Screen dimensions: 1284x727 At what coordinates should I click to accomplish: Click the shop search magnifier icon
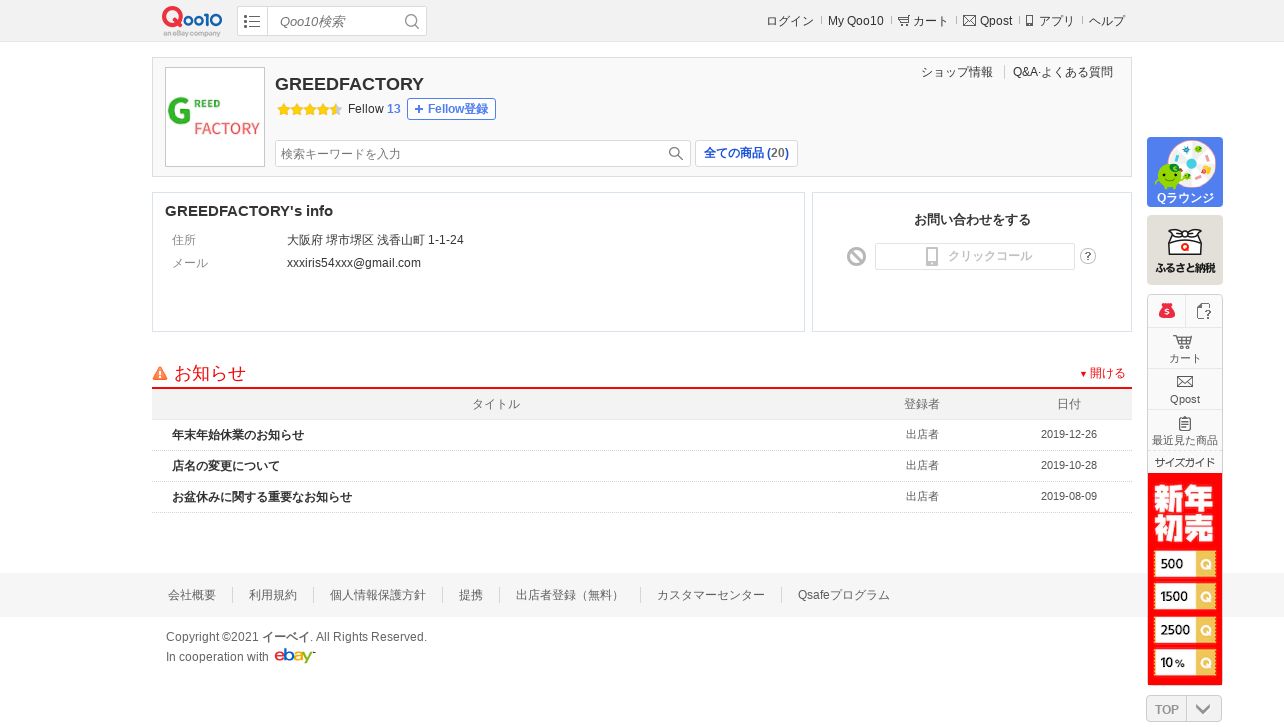[677, 154]
